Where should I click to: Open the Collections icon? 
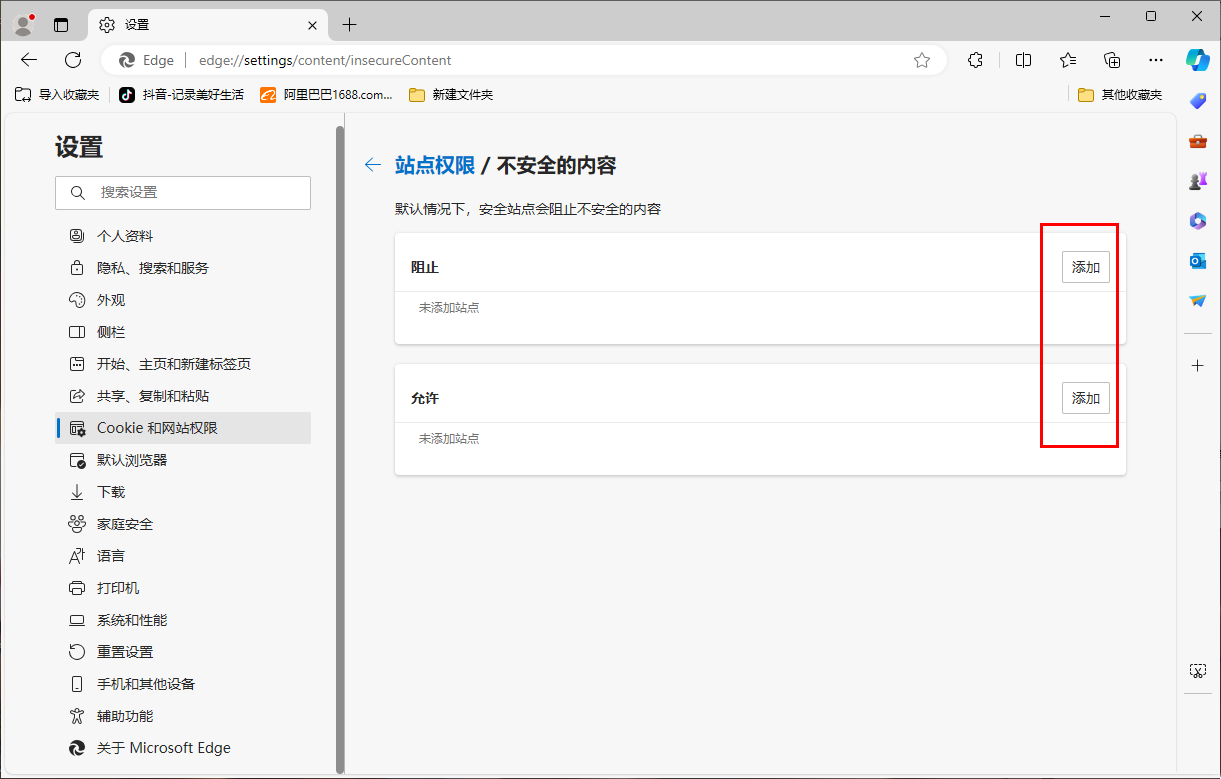point(1112,60)
